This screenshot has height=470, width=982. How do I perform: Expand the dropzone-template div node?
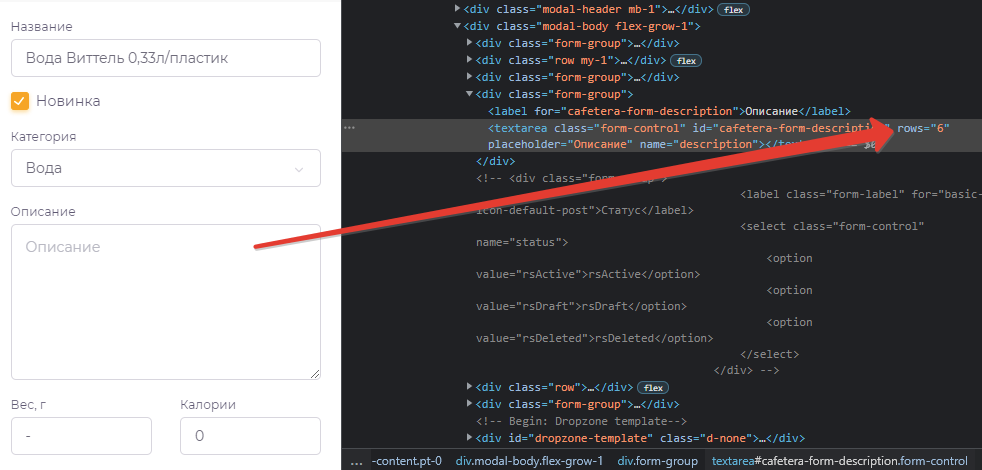[471, 438]
